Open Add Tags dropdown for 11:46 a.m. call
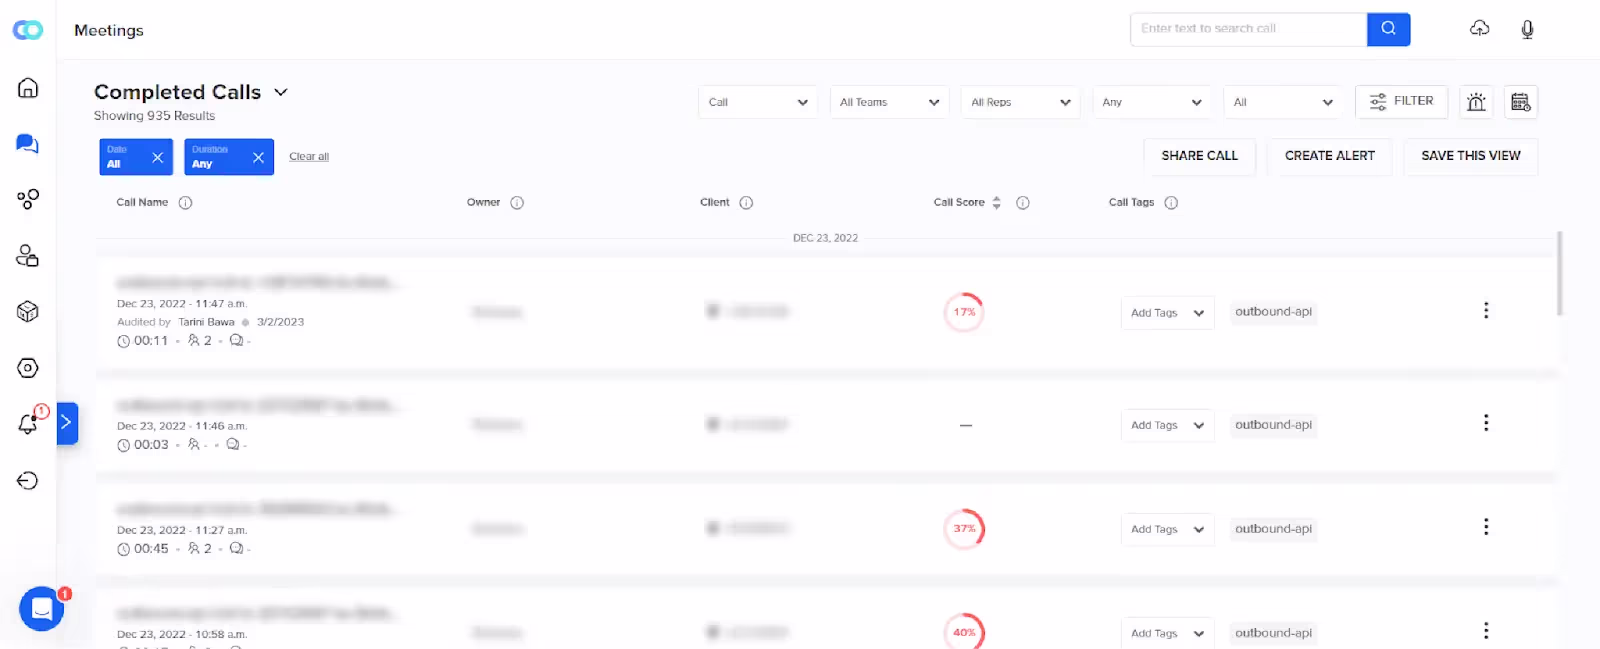The width and height of the screenshot is (1600, 649). click(x=1167, y=425)
